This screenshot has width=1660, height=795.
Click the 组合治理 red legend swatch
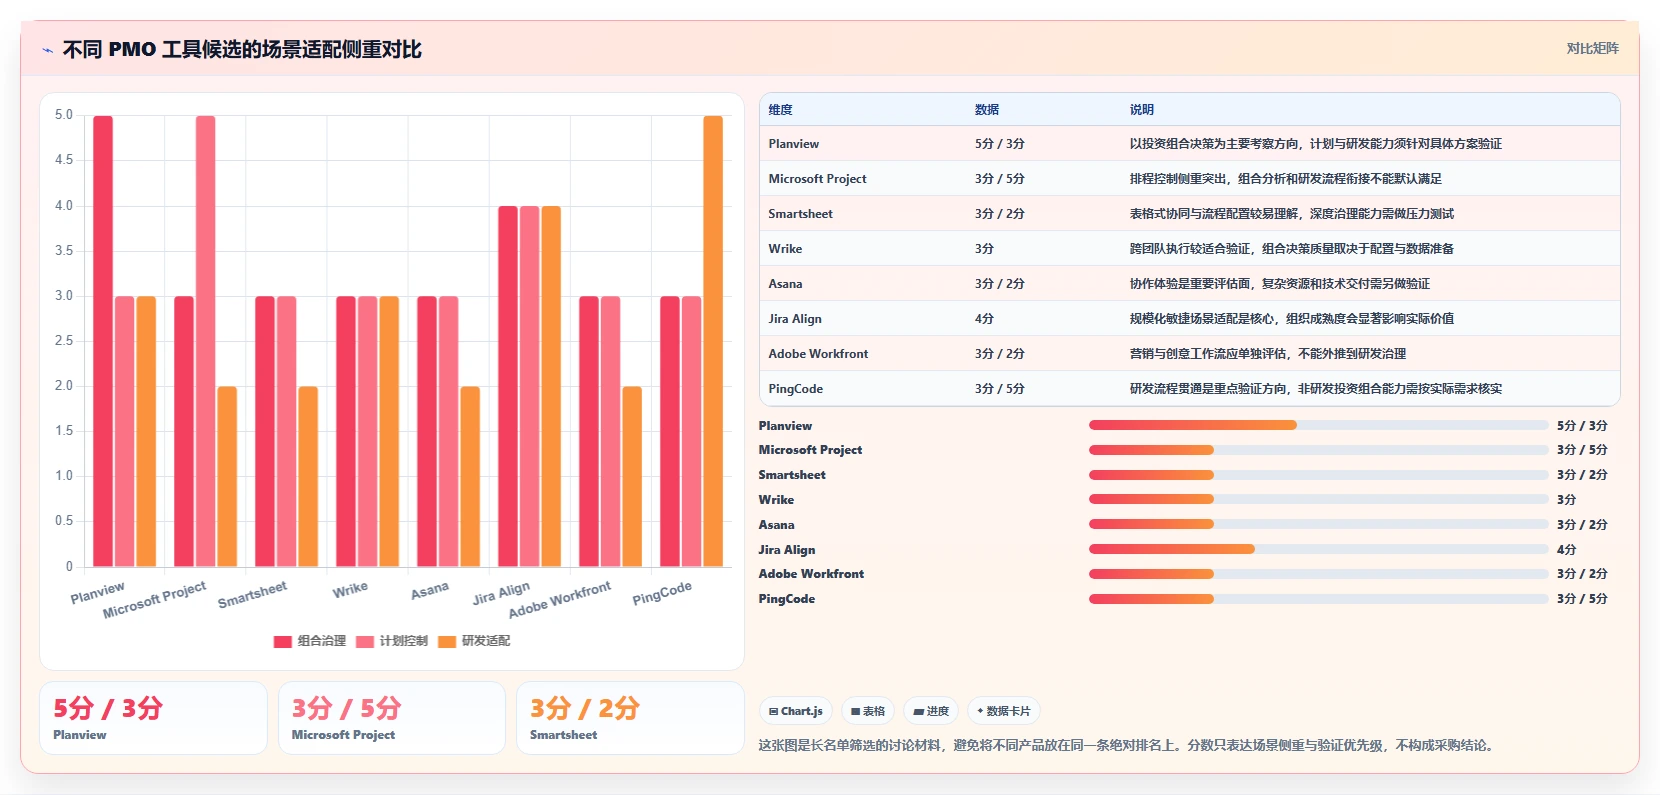tap(283, 642)
